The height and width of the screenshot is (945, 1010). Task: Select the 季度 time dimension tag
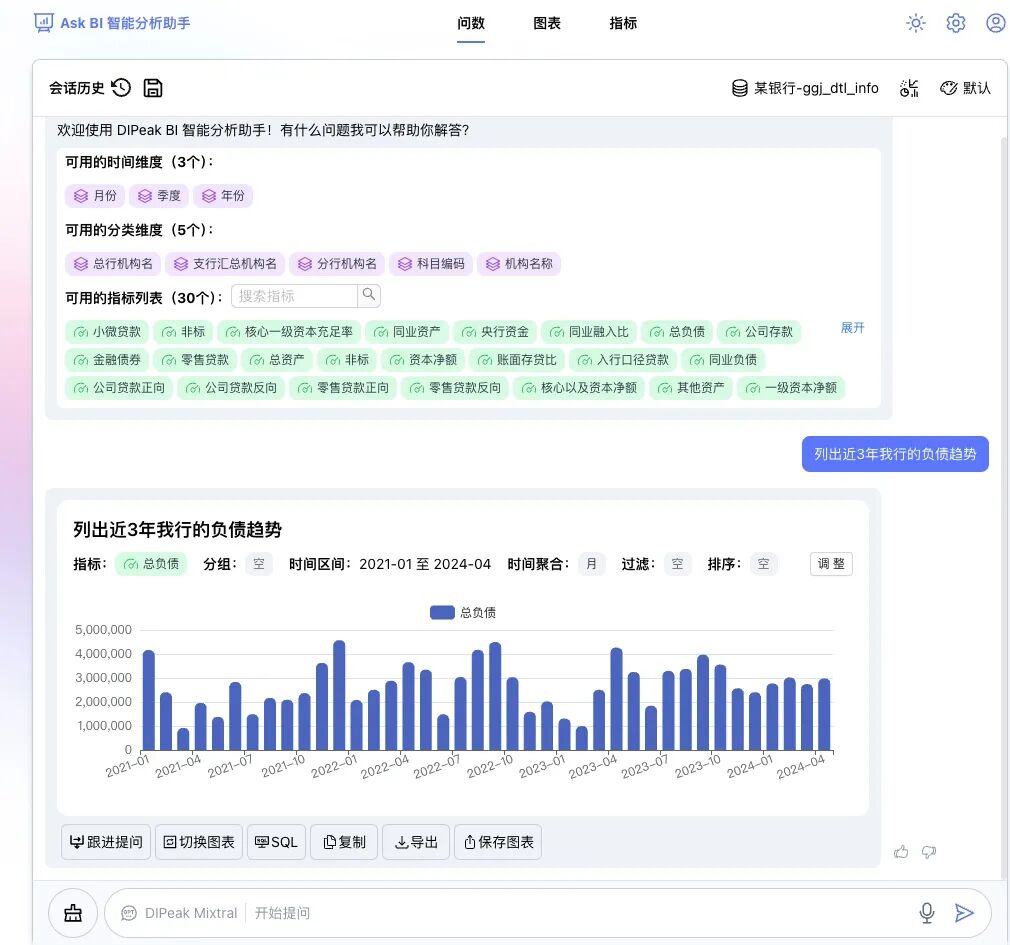click(159, 196)
